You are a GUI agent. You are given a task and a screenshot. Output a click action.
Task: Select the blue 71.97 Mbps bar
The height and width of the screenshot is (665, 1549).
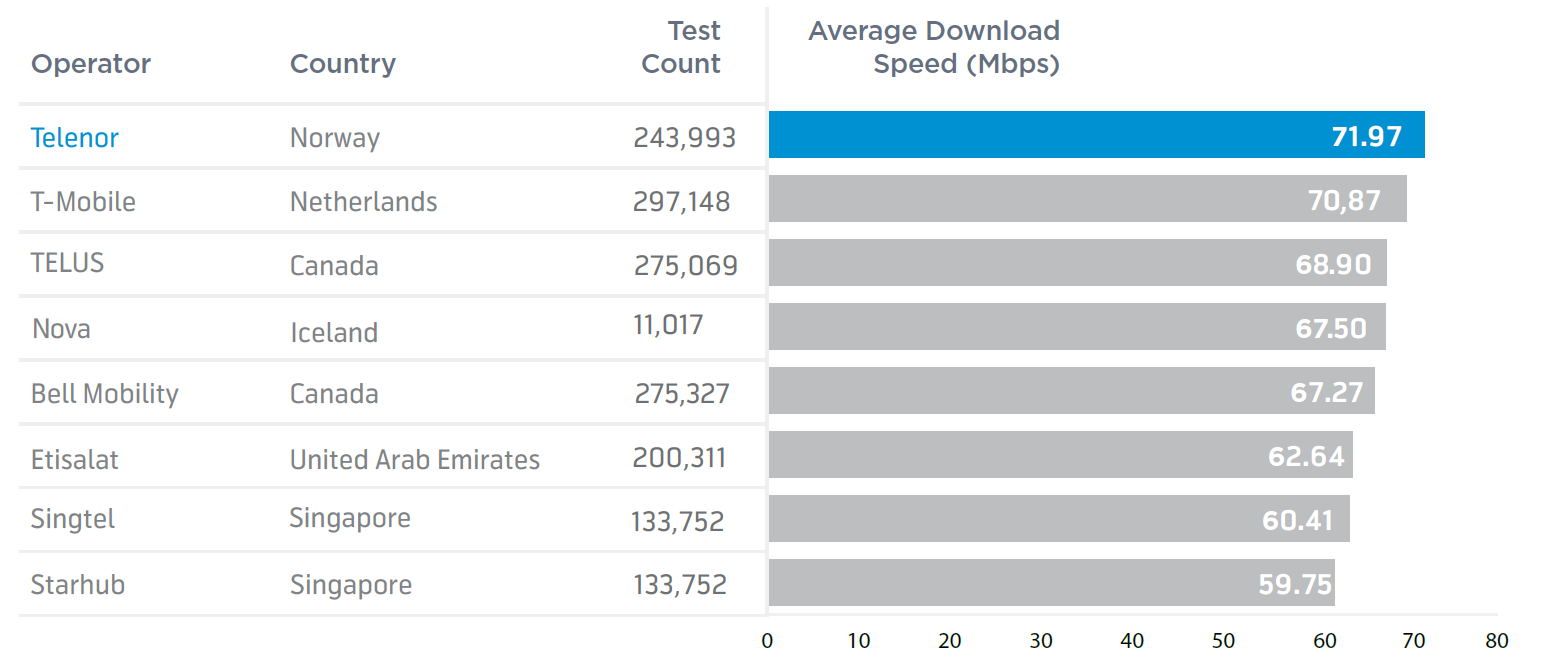tap(1095, 135)
